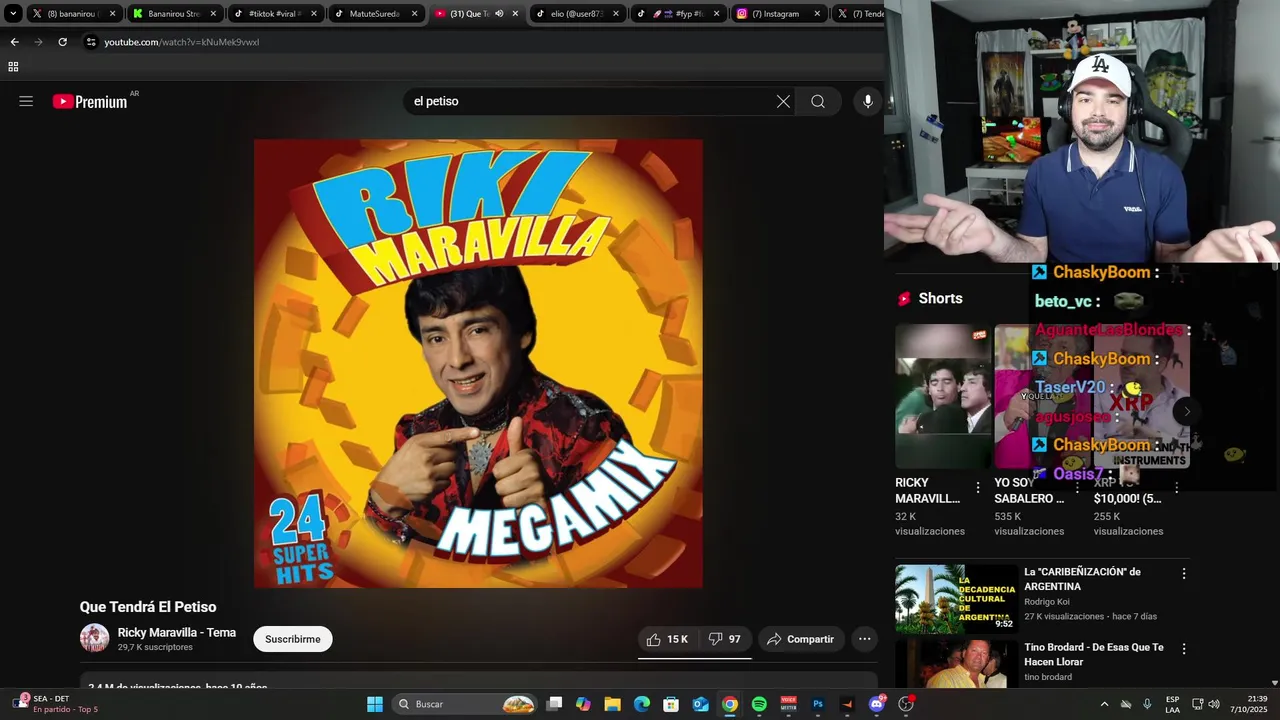Open the SEA - DET sports widget

(x=55, y=704)
